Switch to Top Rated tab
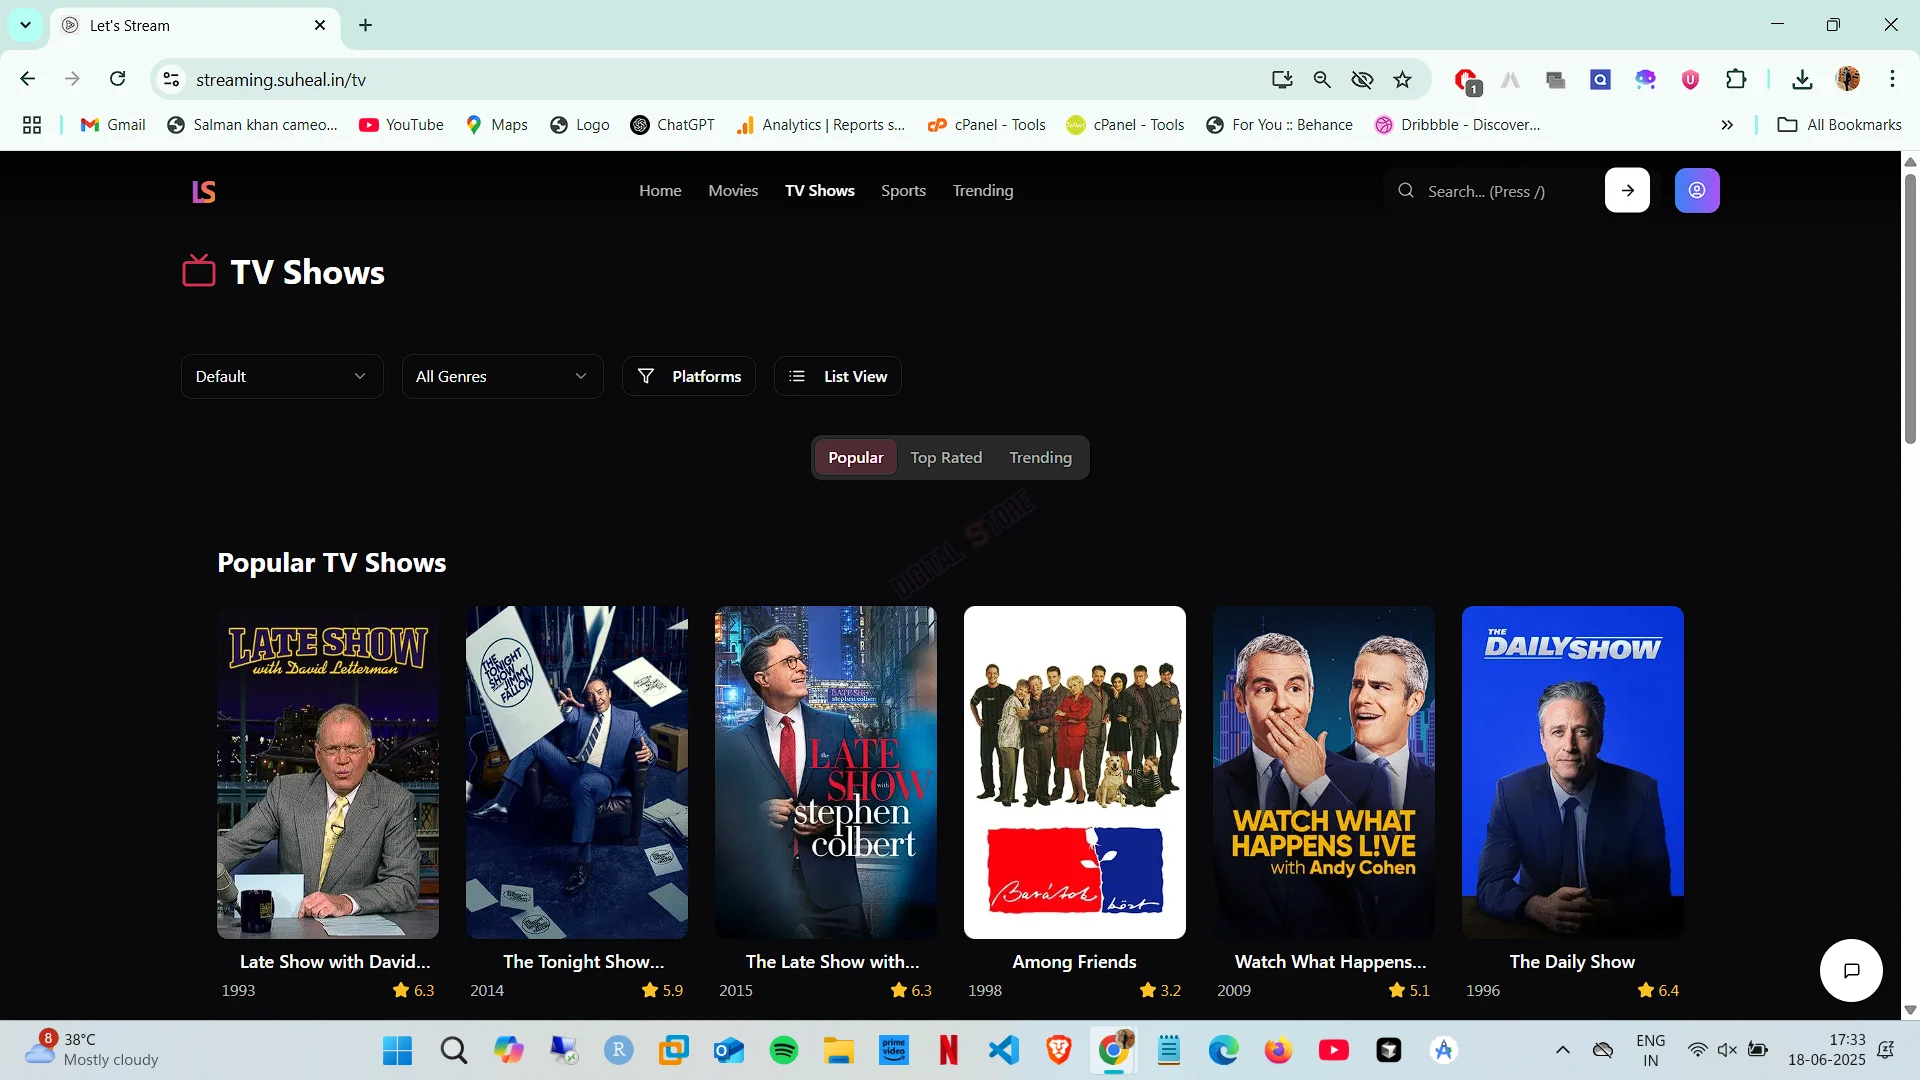This screenshot has height=1080, width=1920. [946, 457]
